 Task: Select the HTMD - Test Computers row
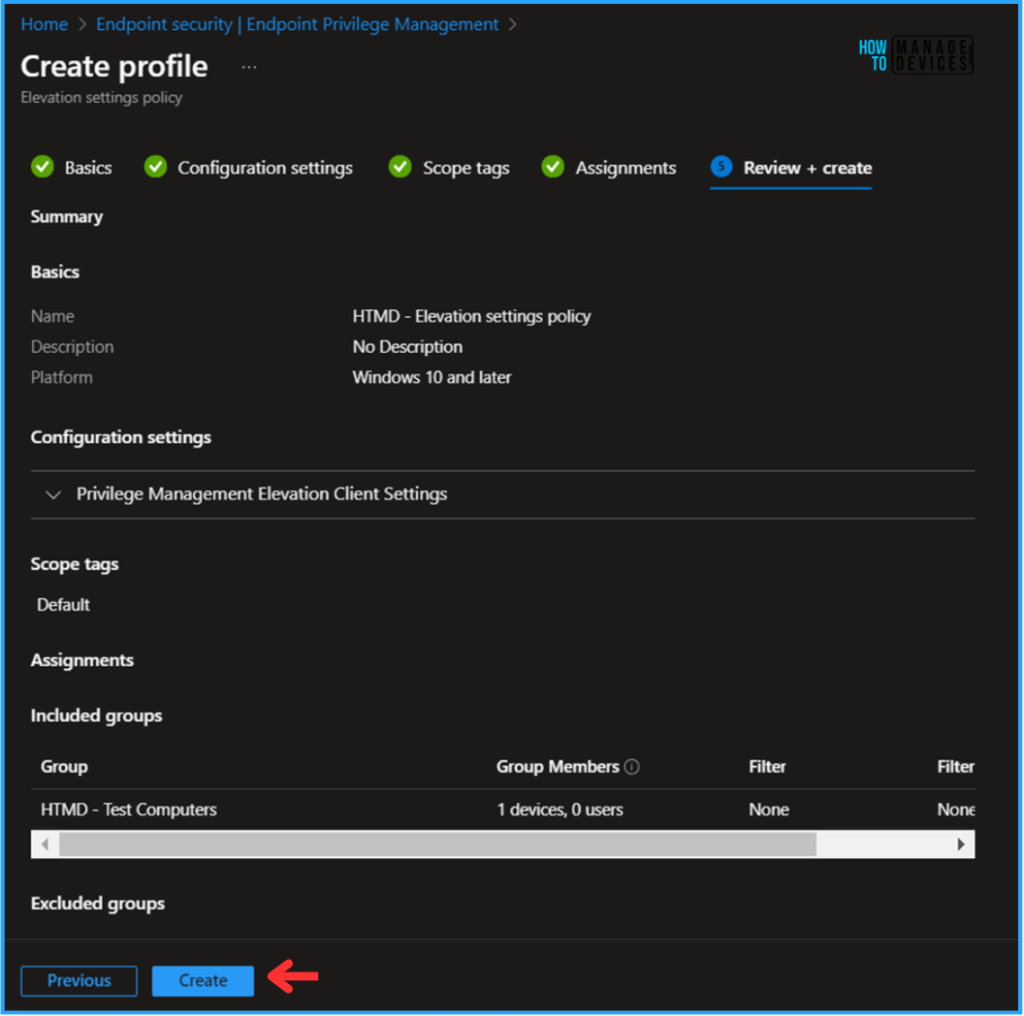pos(502,810)
